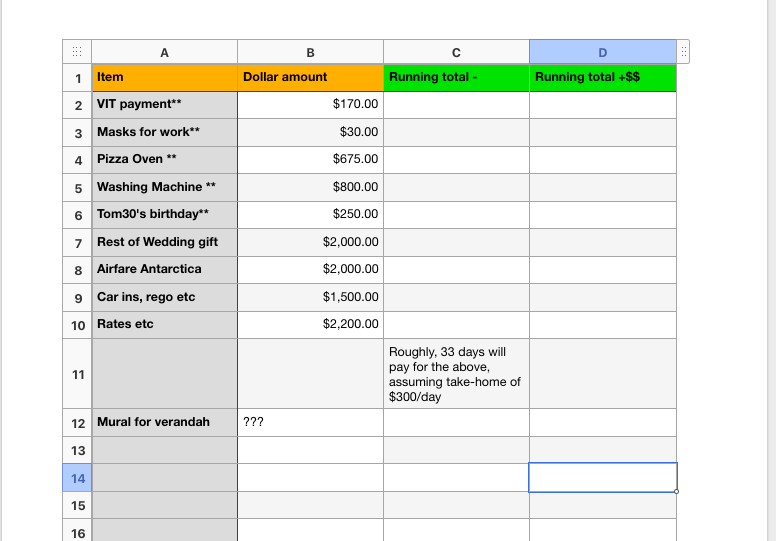The height and width of the screenshot is (541, 776).
Task: Select column C header
Action: point(456,52)
